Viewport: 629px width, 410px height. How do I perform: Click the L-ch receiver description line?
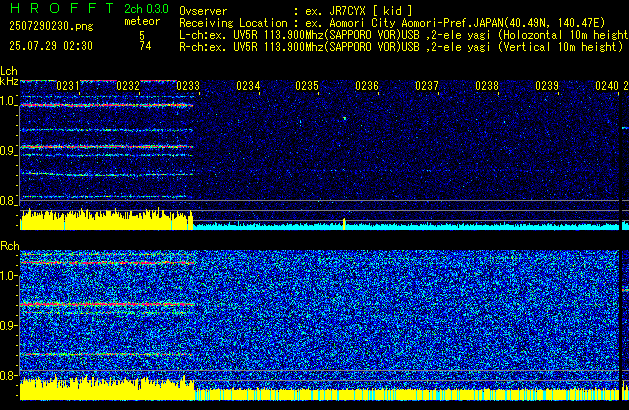click(x=404, y=35)
